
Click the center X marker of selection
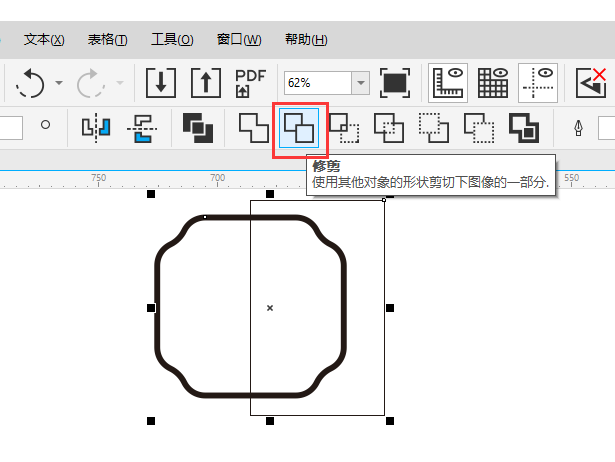coord(270,308)
